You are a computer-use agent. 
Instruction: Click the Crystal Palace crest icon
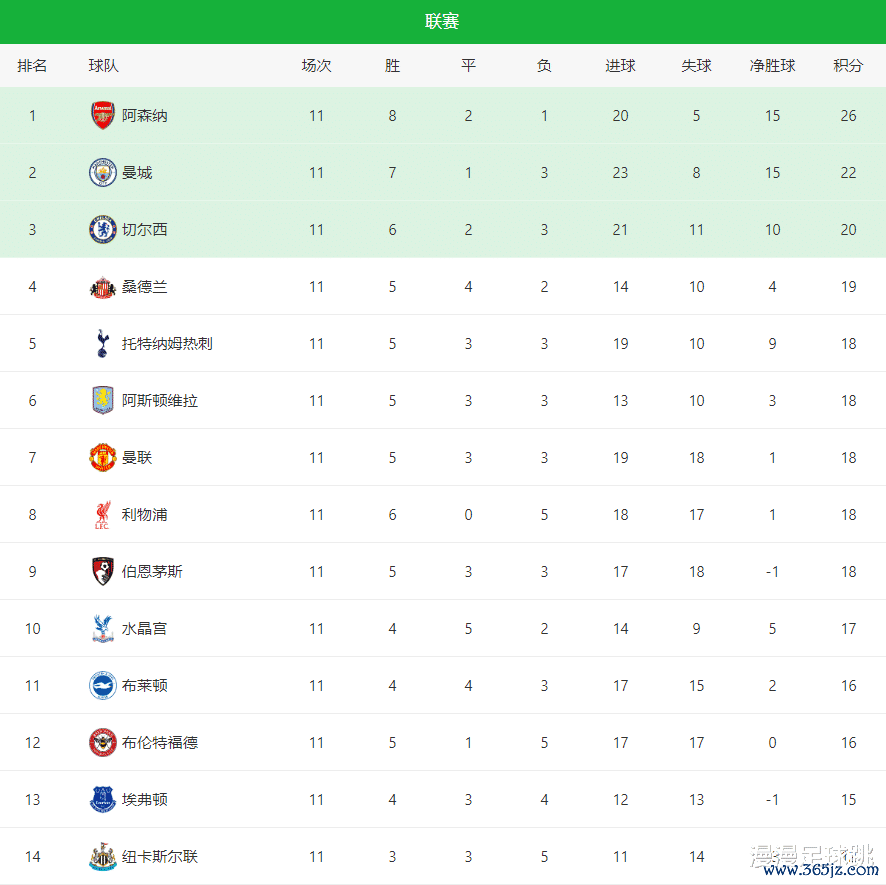coord(103,629)
